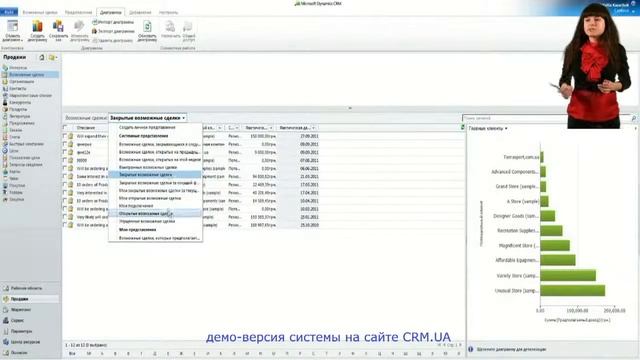Toggle the Закрытые возможные сделки view selector dropdown
The image size is (640, 360).
pyautogui.click(x=147, y=118)
